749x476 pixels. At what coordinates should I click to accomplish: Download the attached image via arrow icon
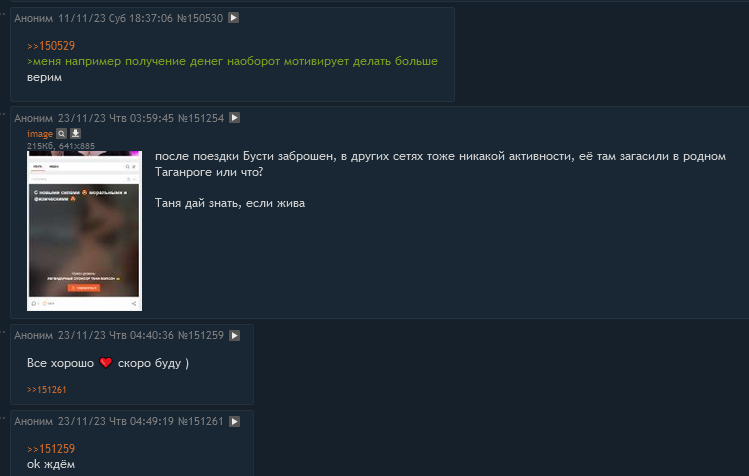coord(75,133)
